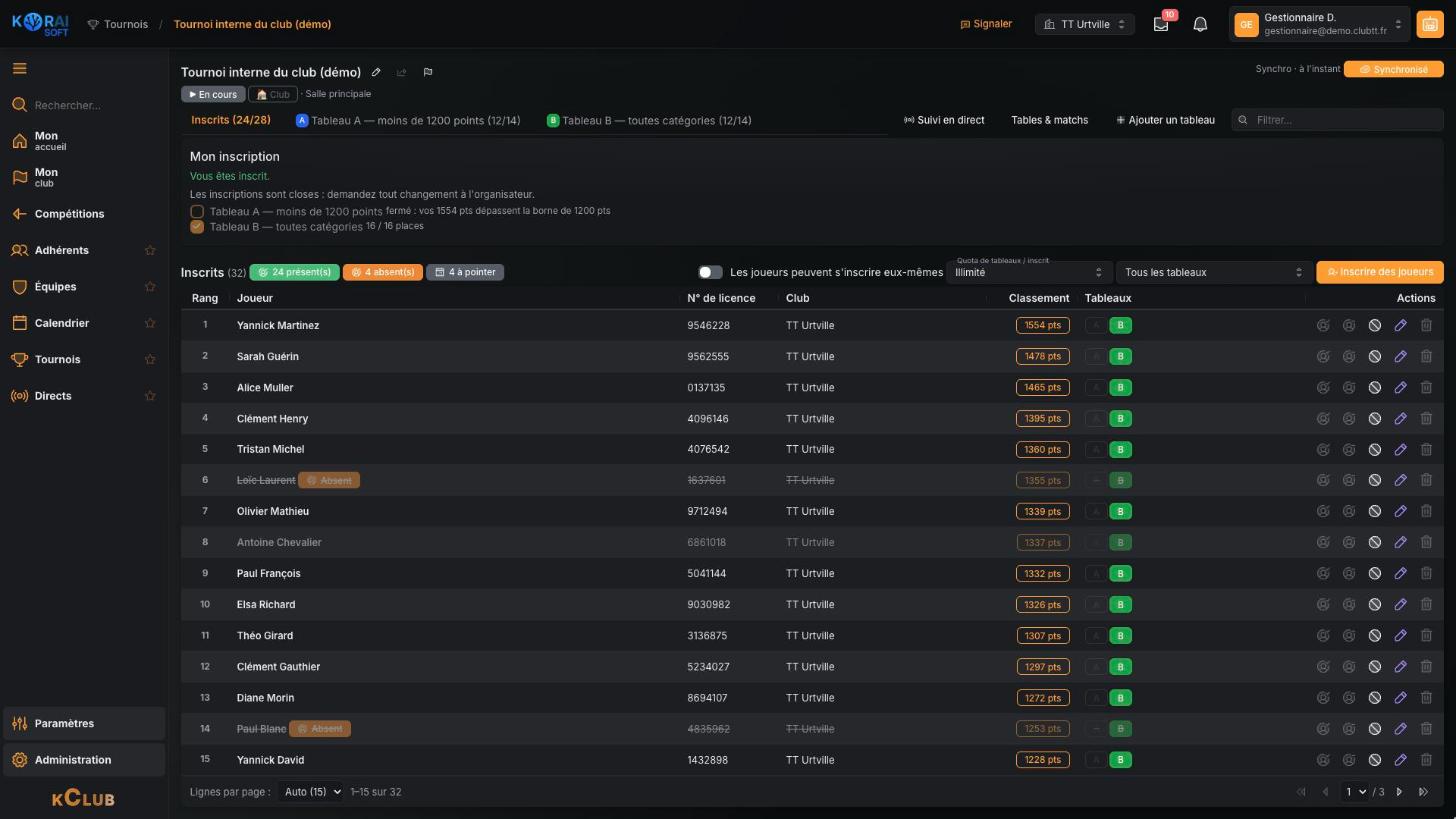Collapse the sidebar with the hamburger icon

tap(19, 69)
